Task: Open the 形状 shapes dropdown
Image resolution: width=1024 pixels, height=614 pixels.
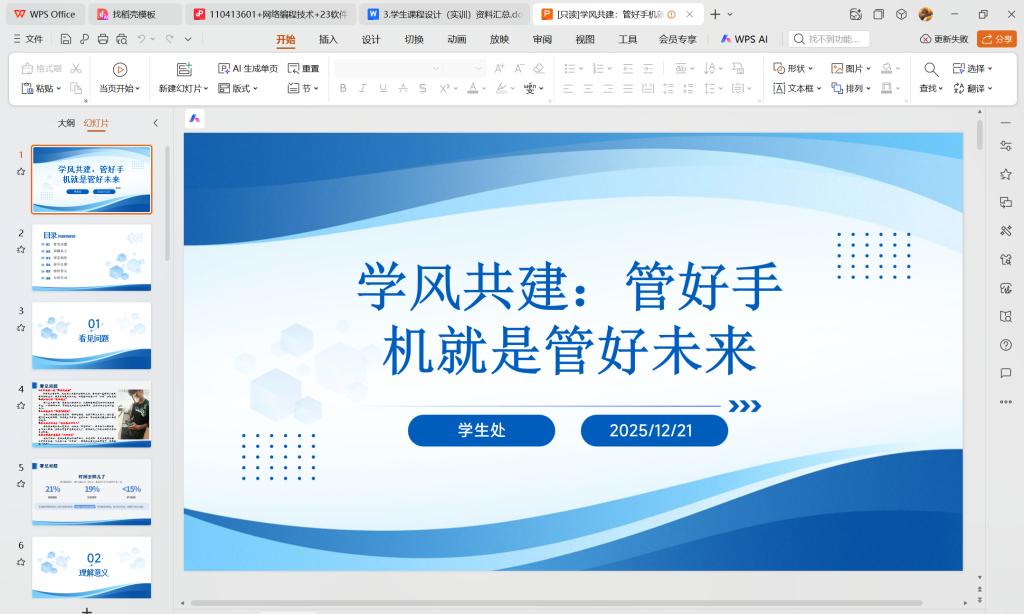Action: coord(794,68)
